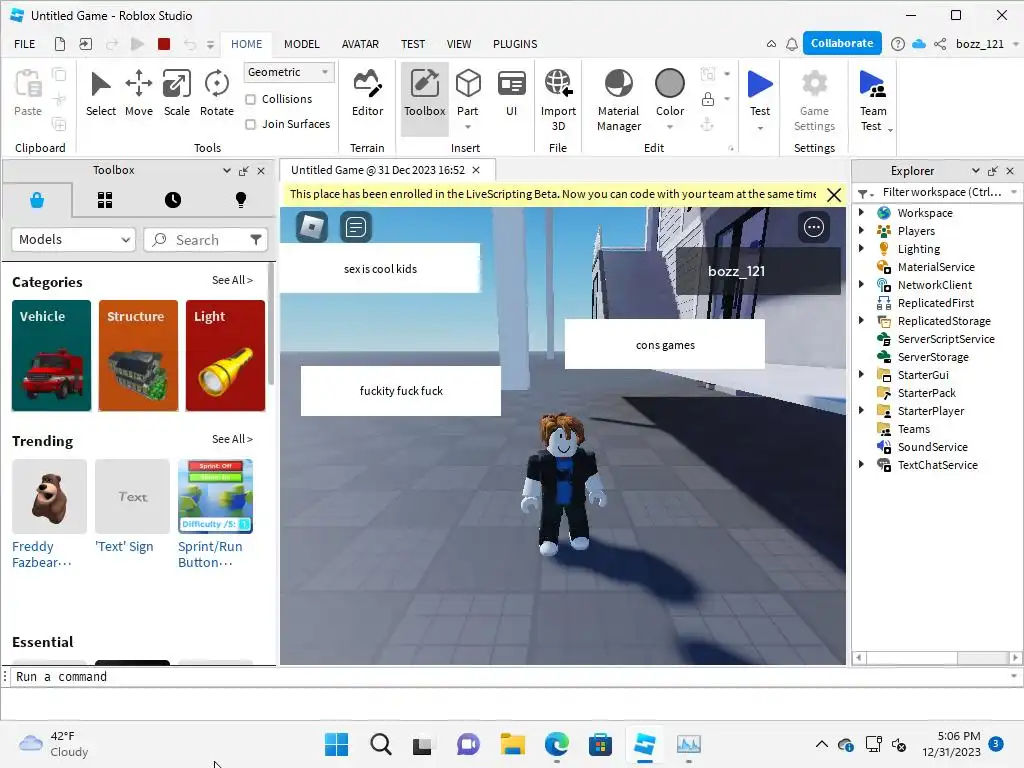Select SoundService in Explorer
1024x768 pixels.
pos(932,447)
